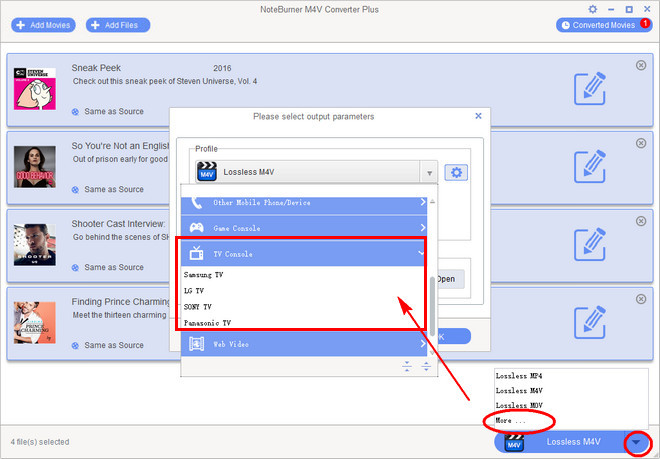Select the Shooter thumbnail
The width and height of the screenshot is (660, 459).
coord(35,245)
